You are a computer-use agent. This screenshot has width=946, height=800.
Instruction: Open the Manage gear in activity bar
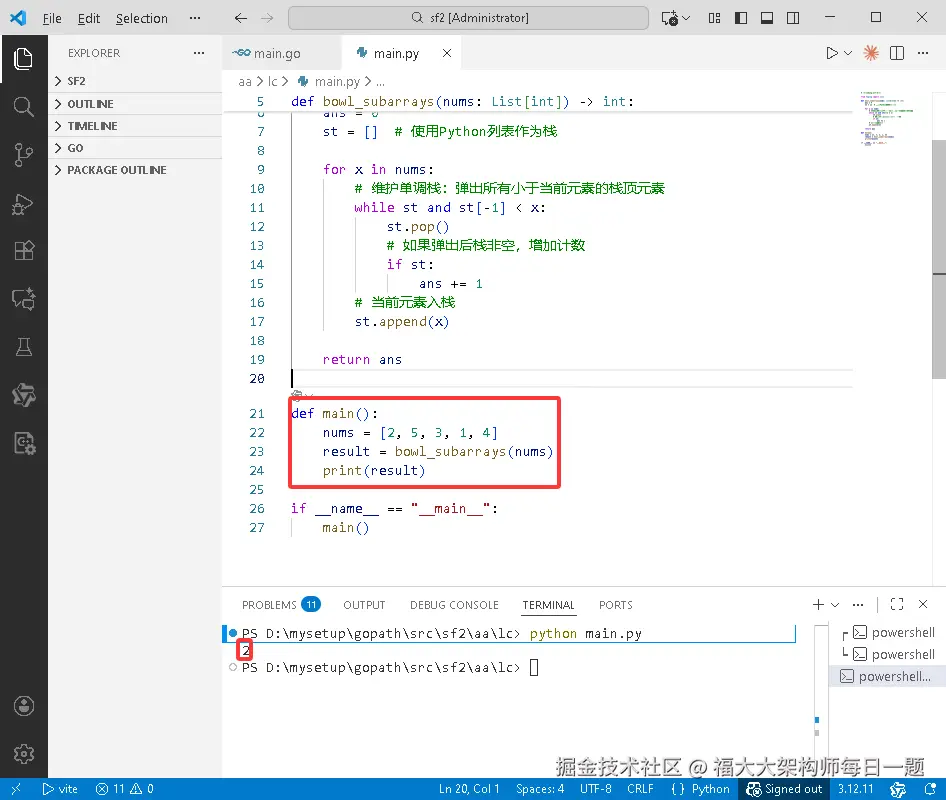point(24,754)
